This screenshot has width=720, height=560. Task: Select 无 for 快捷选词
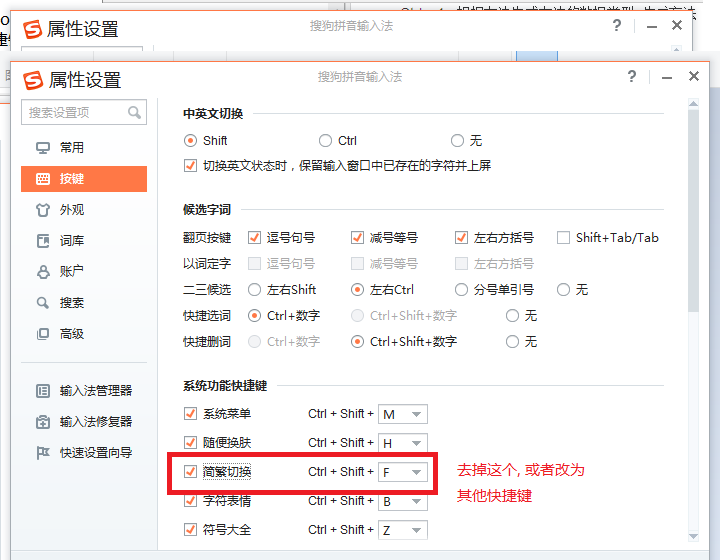512,316
